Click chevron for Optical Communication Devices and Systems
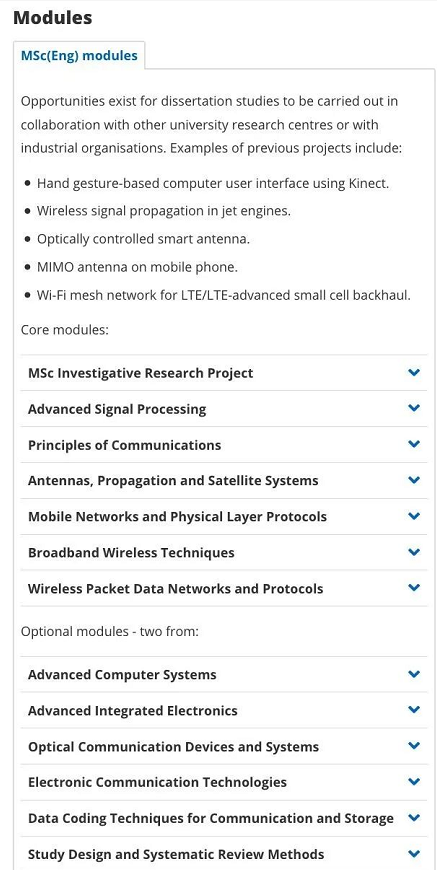The image size is (437, 870). 414,746
